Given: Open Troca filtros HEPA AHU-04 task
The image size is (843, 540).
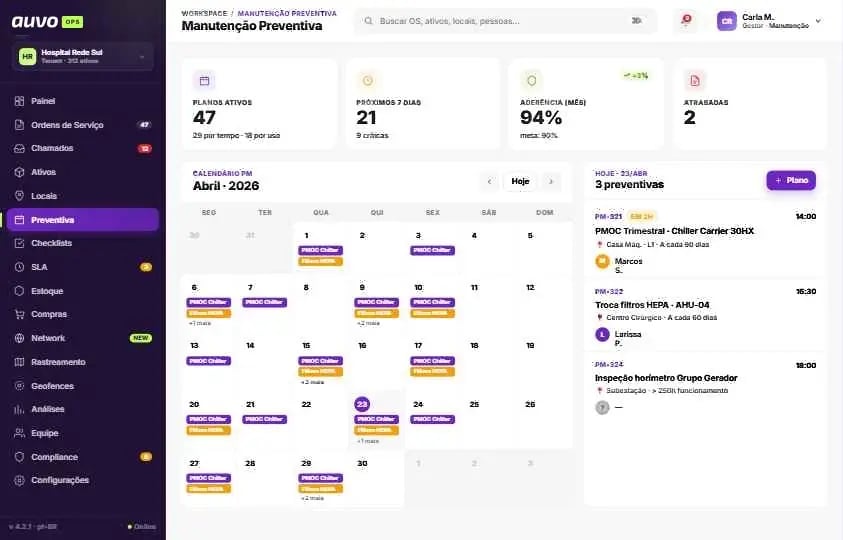Looking at the screenshot, I should pyautogui.click(x=705, y=316).
